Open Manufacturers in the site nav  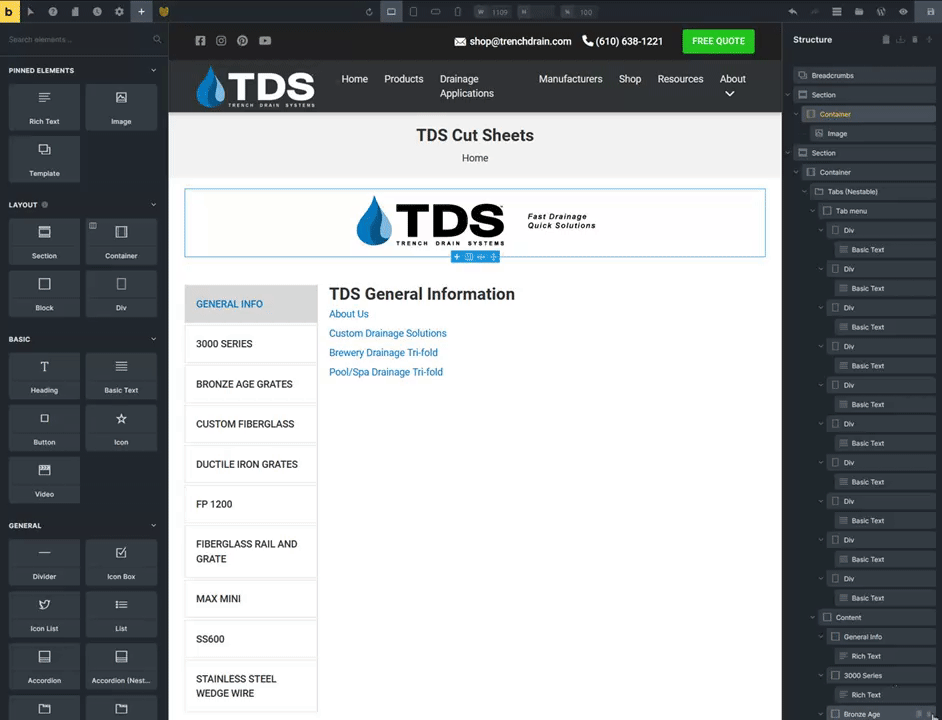click(x=570, y=79)
